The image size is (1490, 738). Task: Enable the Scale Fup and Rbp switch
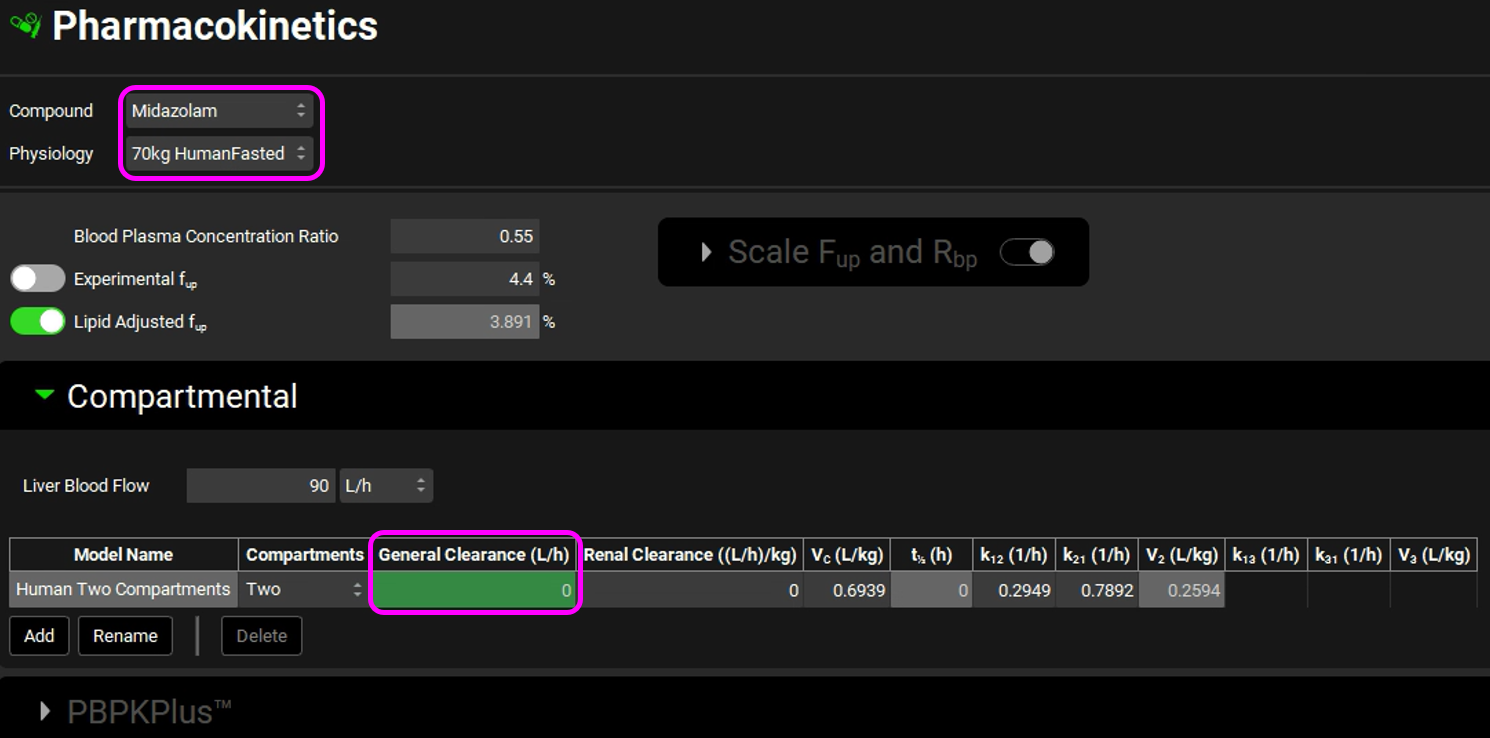coord(1027,252)
